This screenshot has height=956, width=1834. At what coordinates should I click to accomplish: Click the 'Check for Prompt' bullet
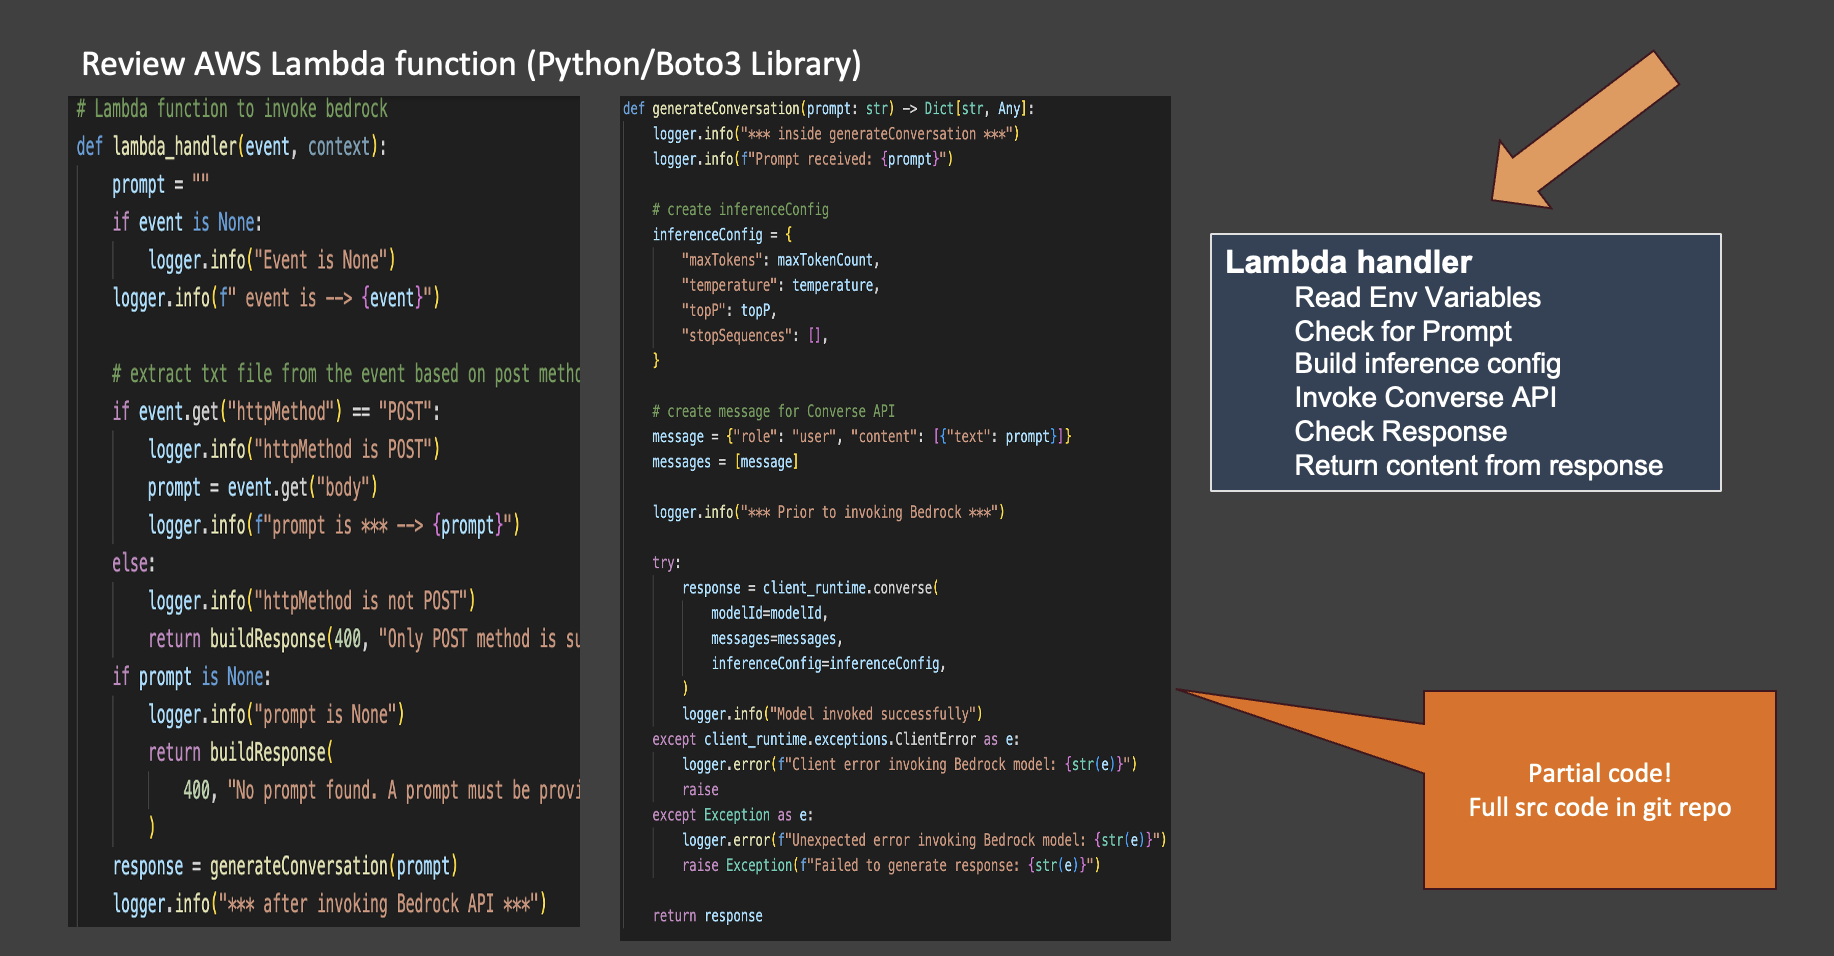[x=1403, y=332]
